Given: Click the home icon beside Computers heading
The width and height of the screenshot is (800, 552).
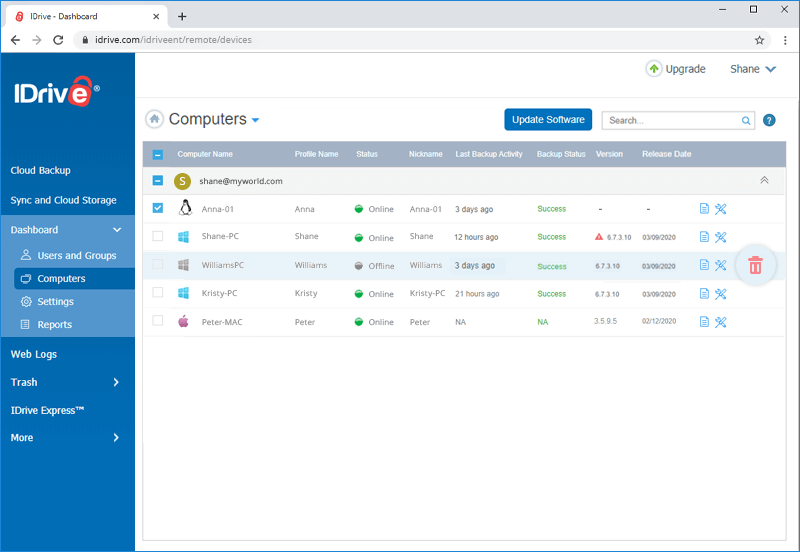Looking at the screenshot, I should click(x=154, y=119).
